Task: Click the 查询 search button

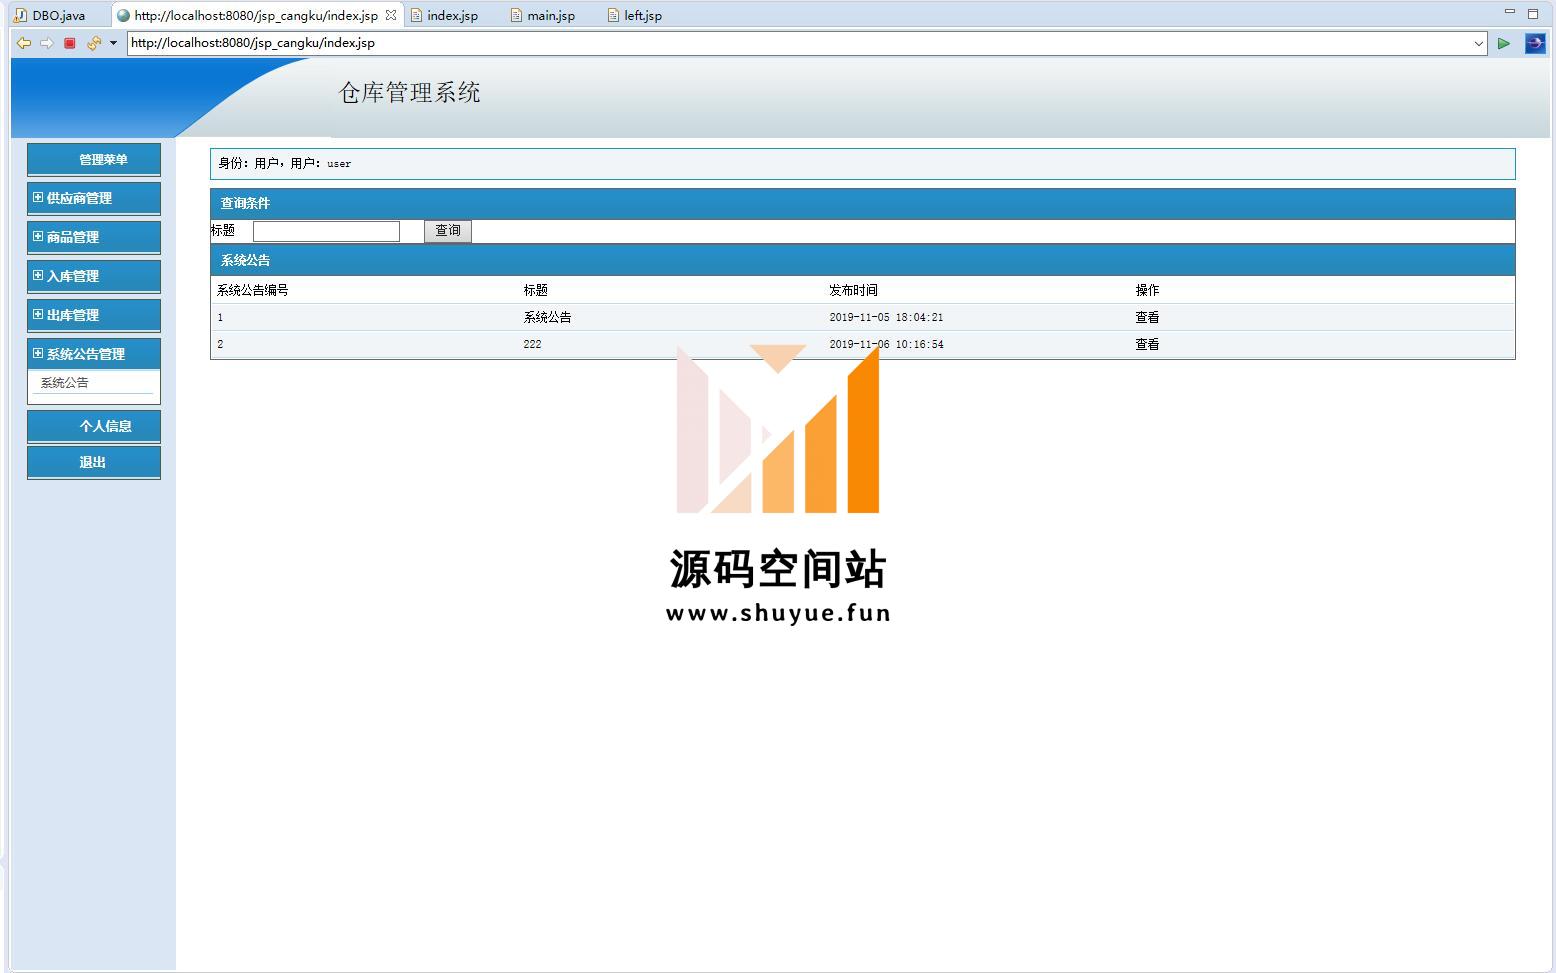Action: click(448, 231)
